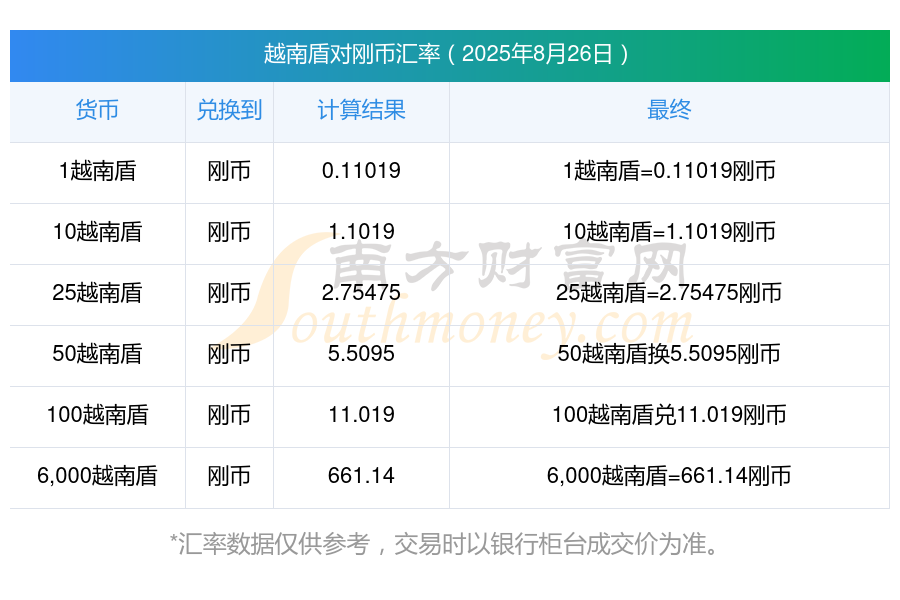This screenshot has width=900, height=600.
Task: Click the text 6,000越南盾=661.14刚币
Action: tap(669, 476)
